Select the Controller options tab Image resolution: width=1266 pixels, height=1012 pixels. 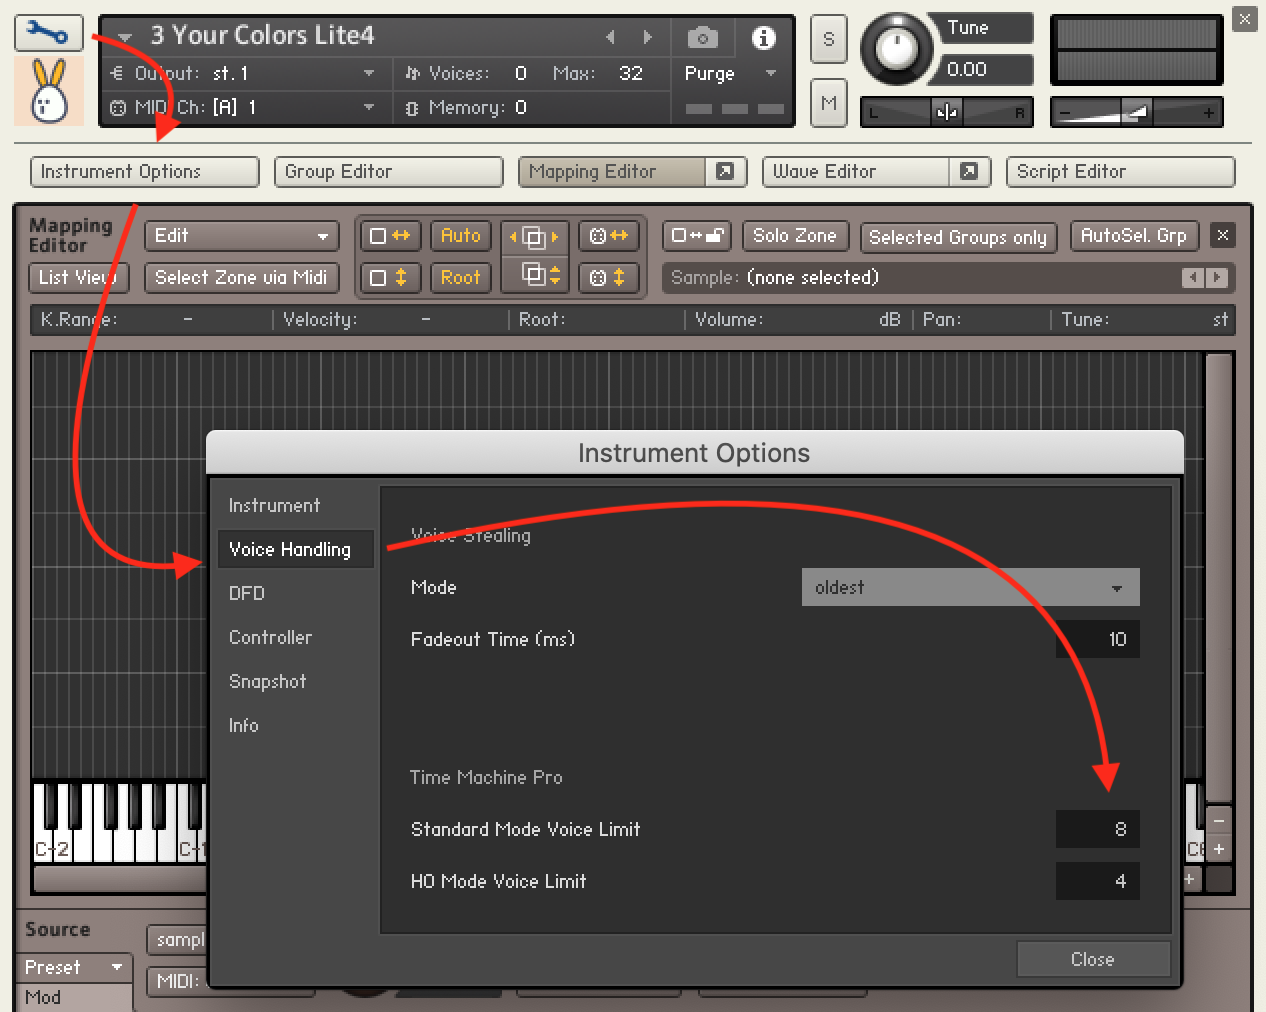[x=271, y=638]
